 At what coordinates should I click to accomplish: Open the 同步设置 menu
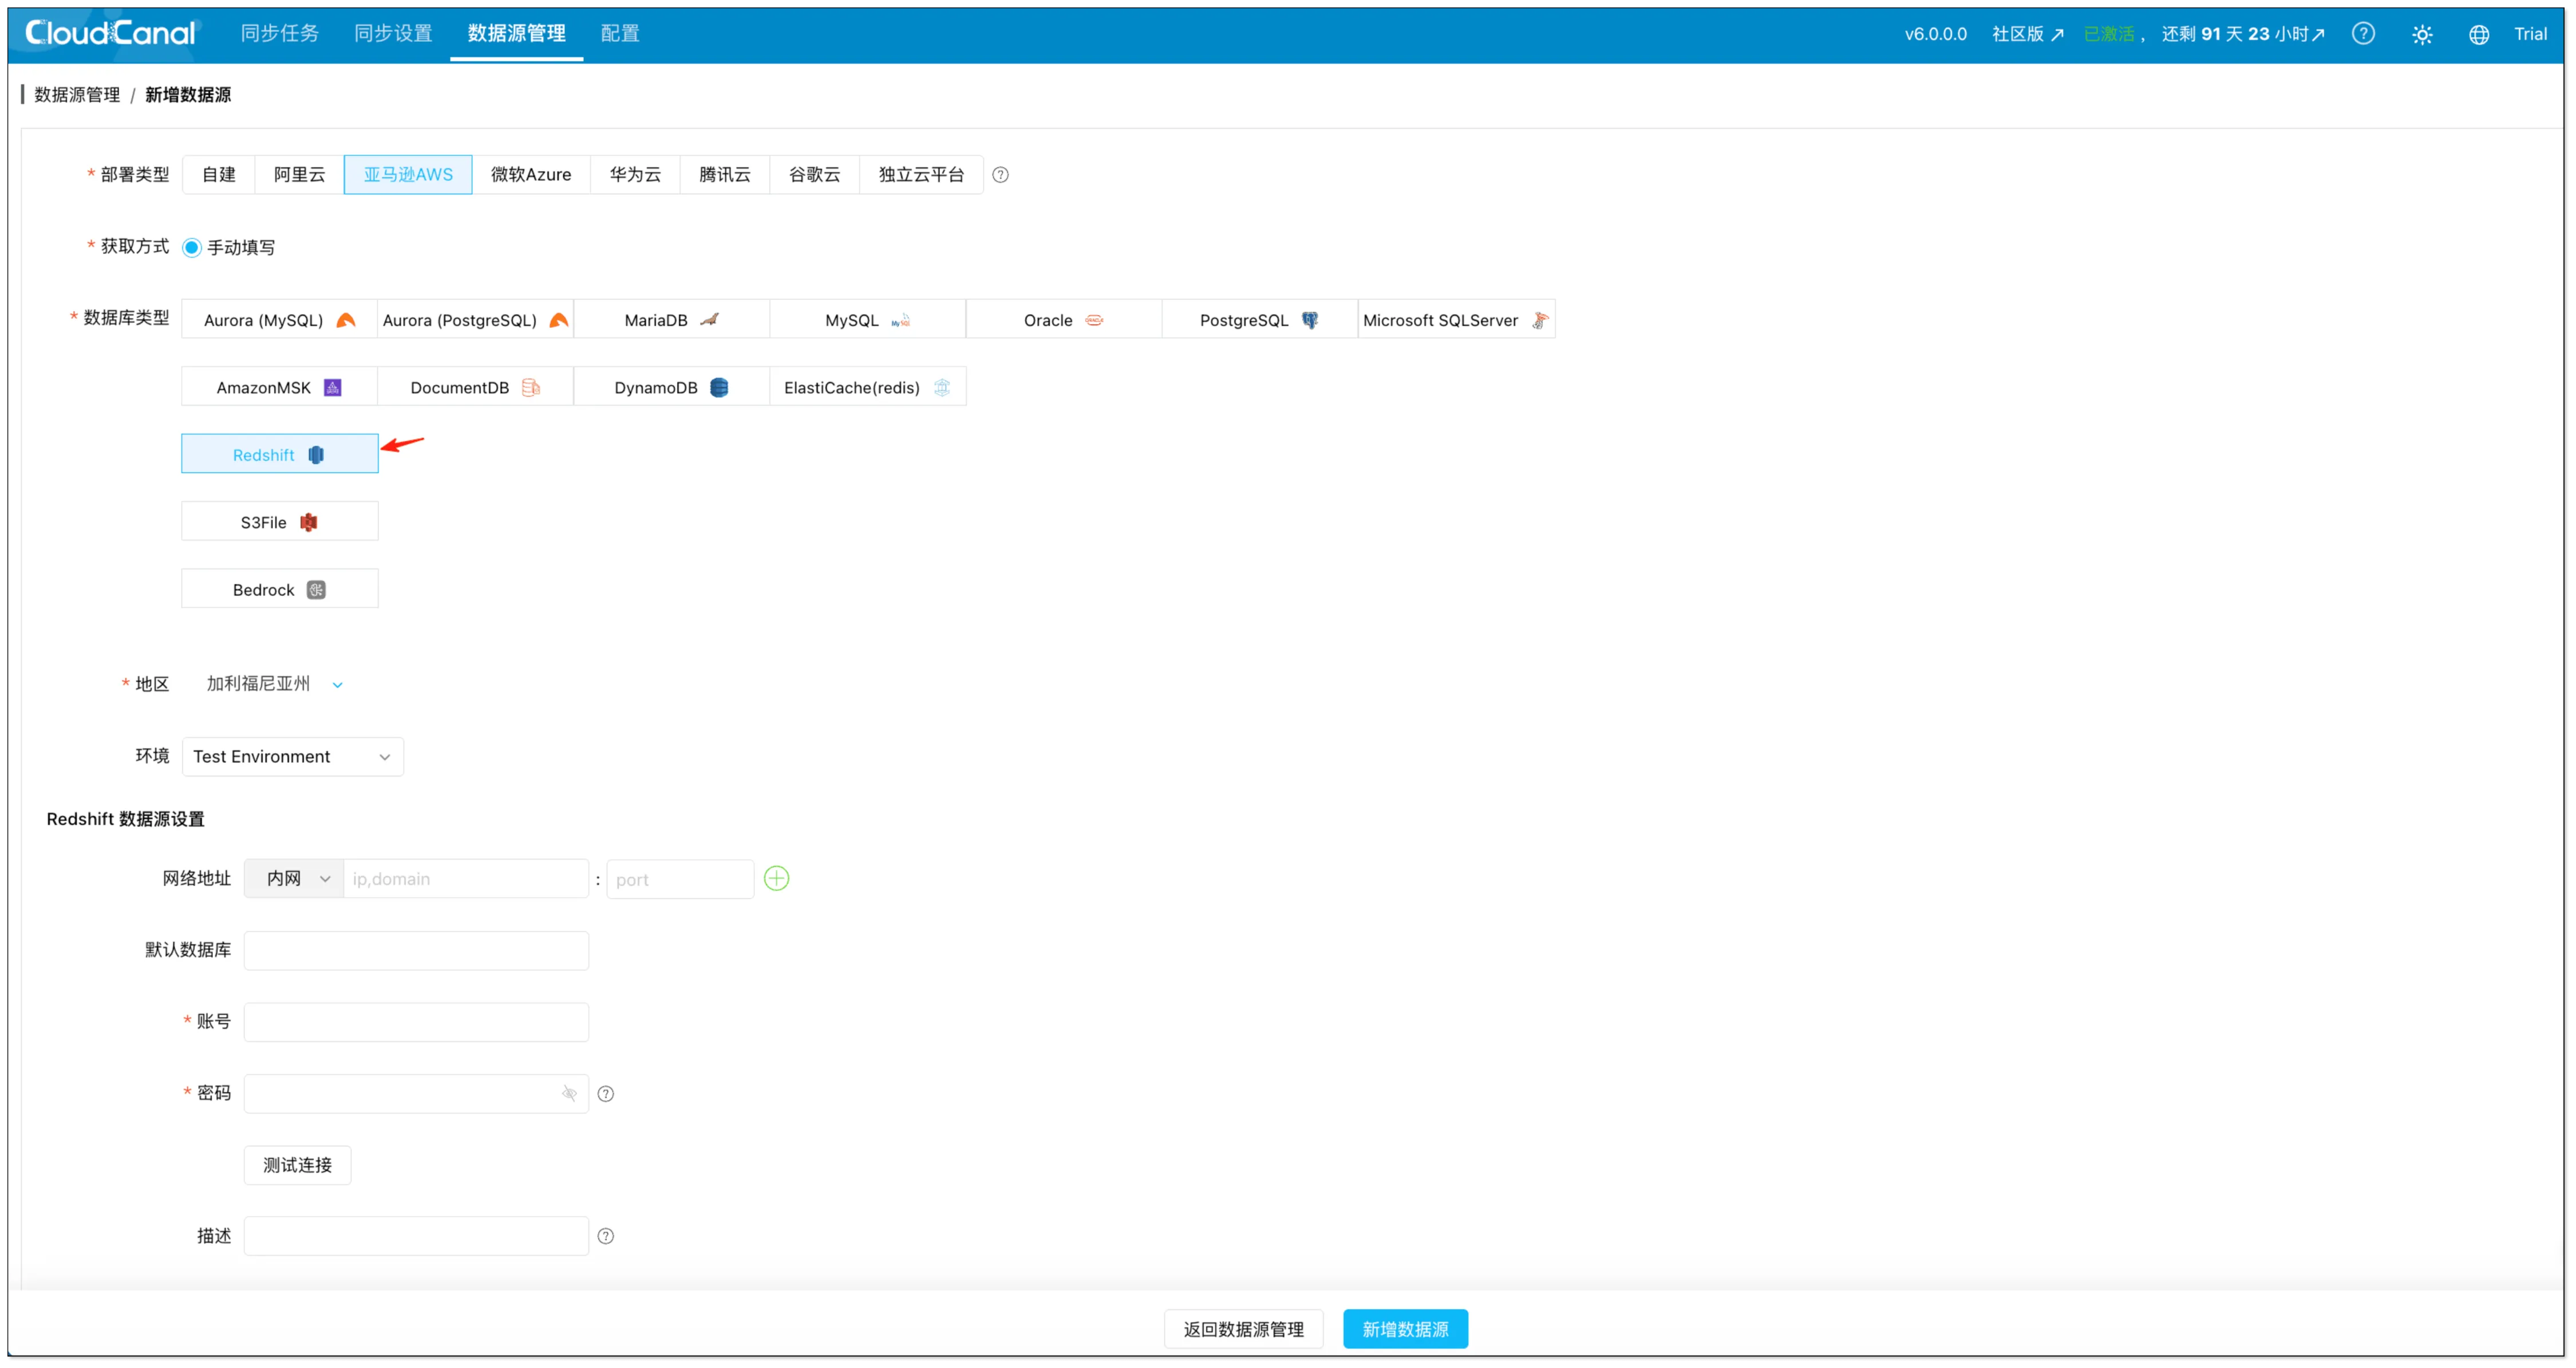point(393,34)
